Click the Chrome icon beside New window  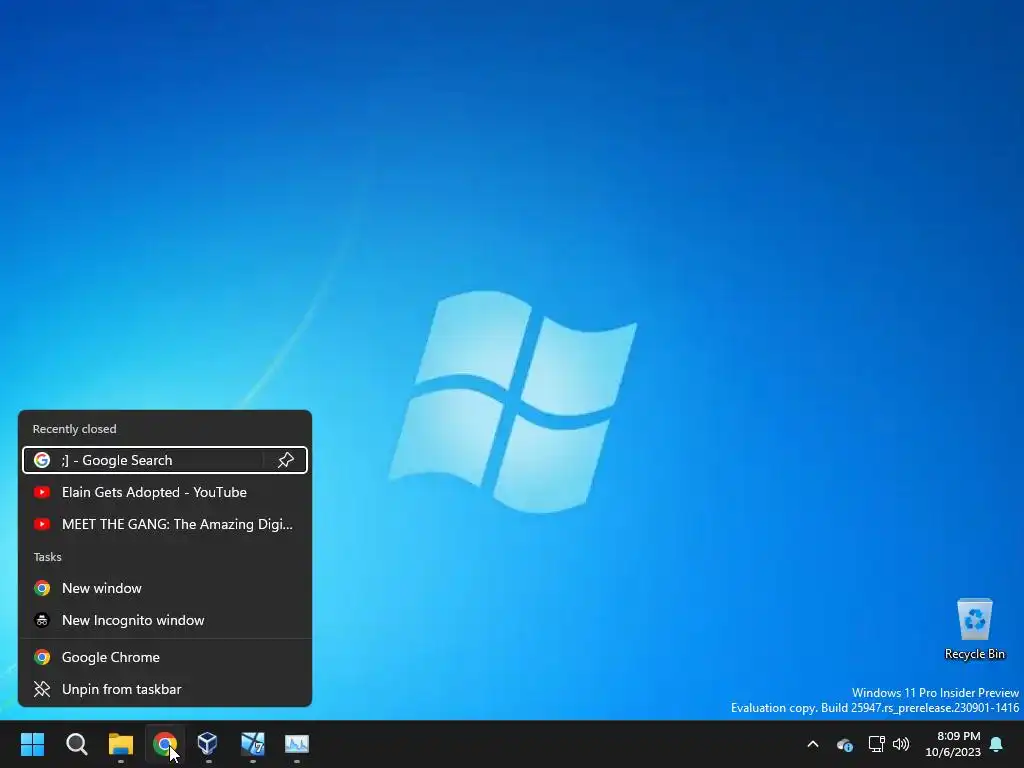click(x=42, y=588)
